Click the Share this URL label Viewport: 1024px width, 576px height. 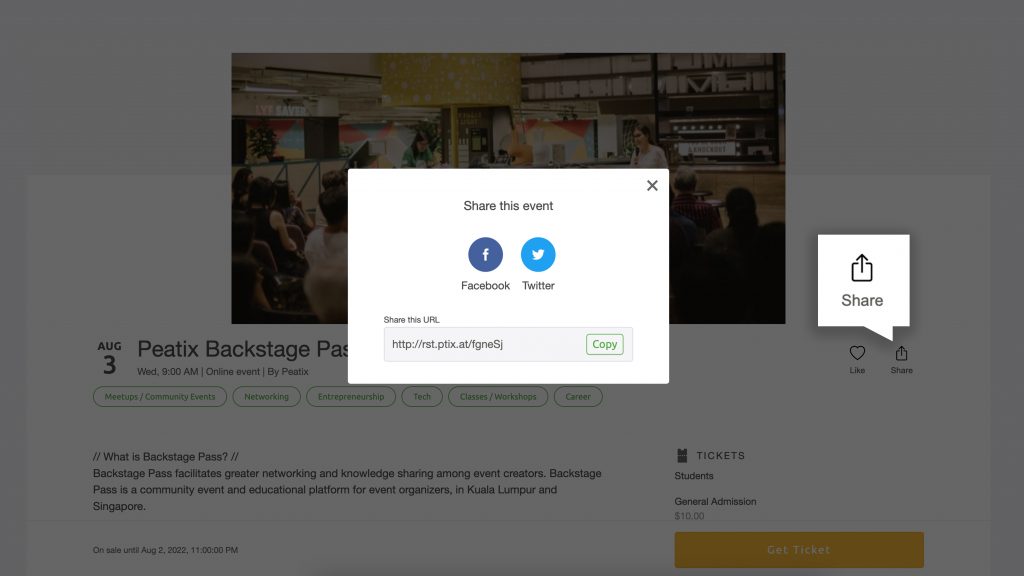point(411,319)
